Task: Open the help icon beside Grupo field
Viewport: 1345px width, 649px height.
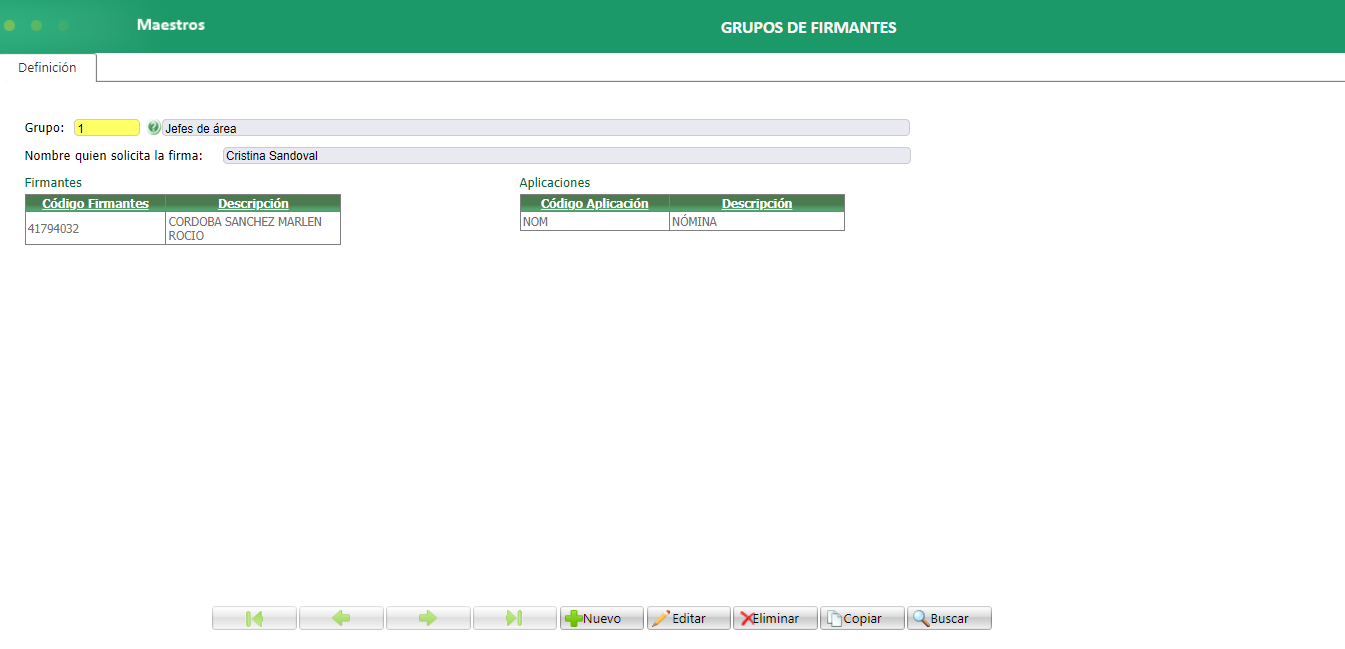Action: [x=153, y=128]
